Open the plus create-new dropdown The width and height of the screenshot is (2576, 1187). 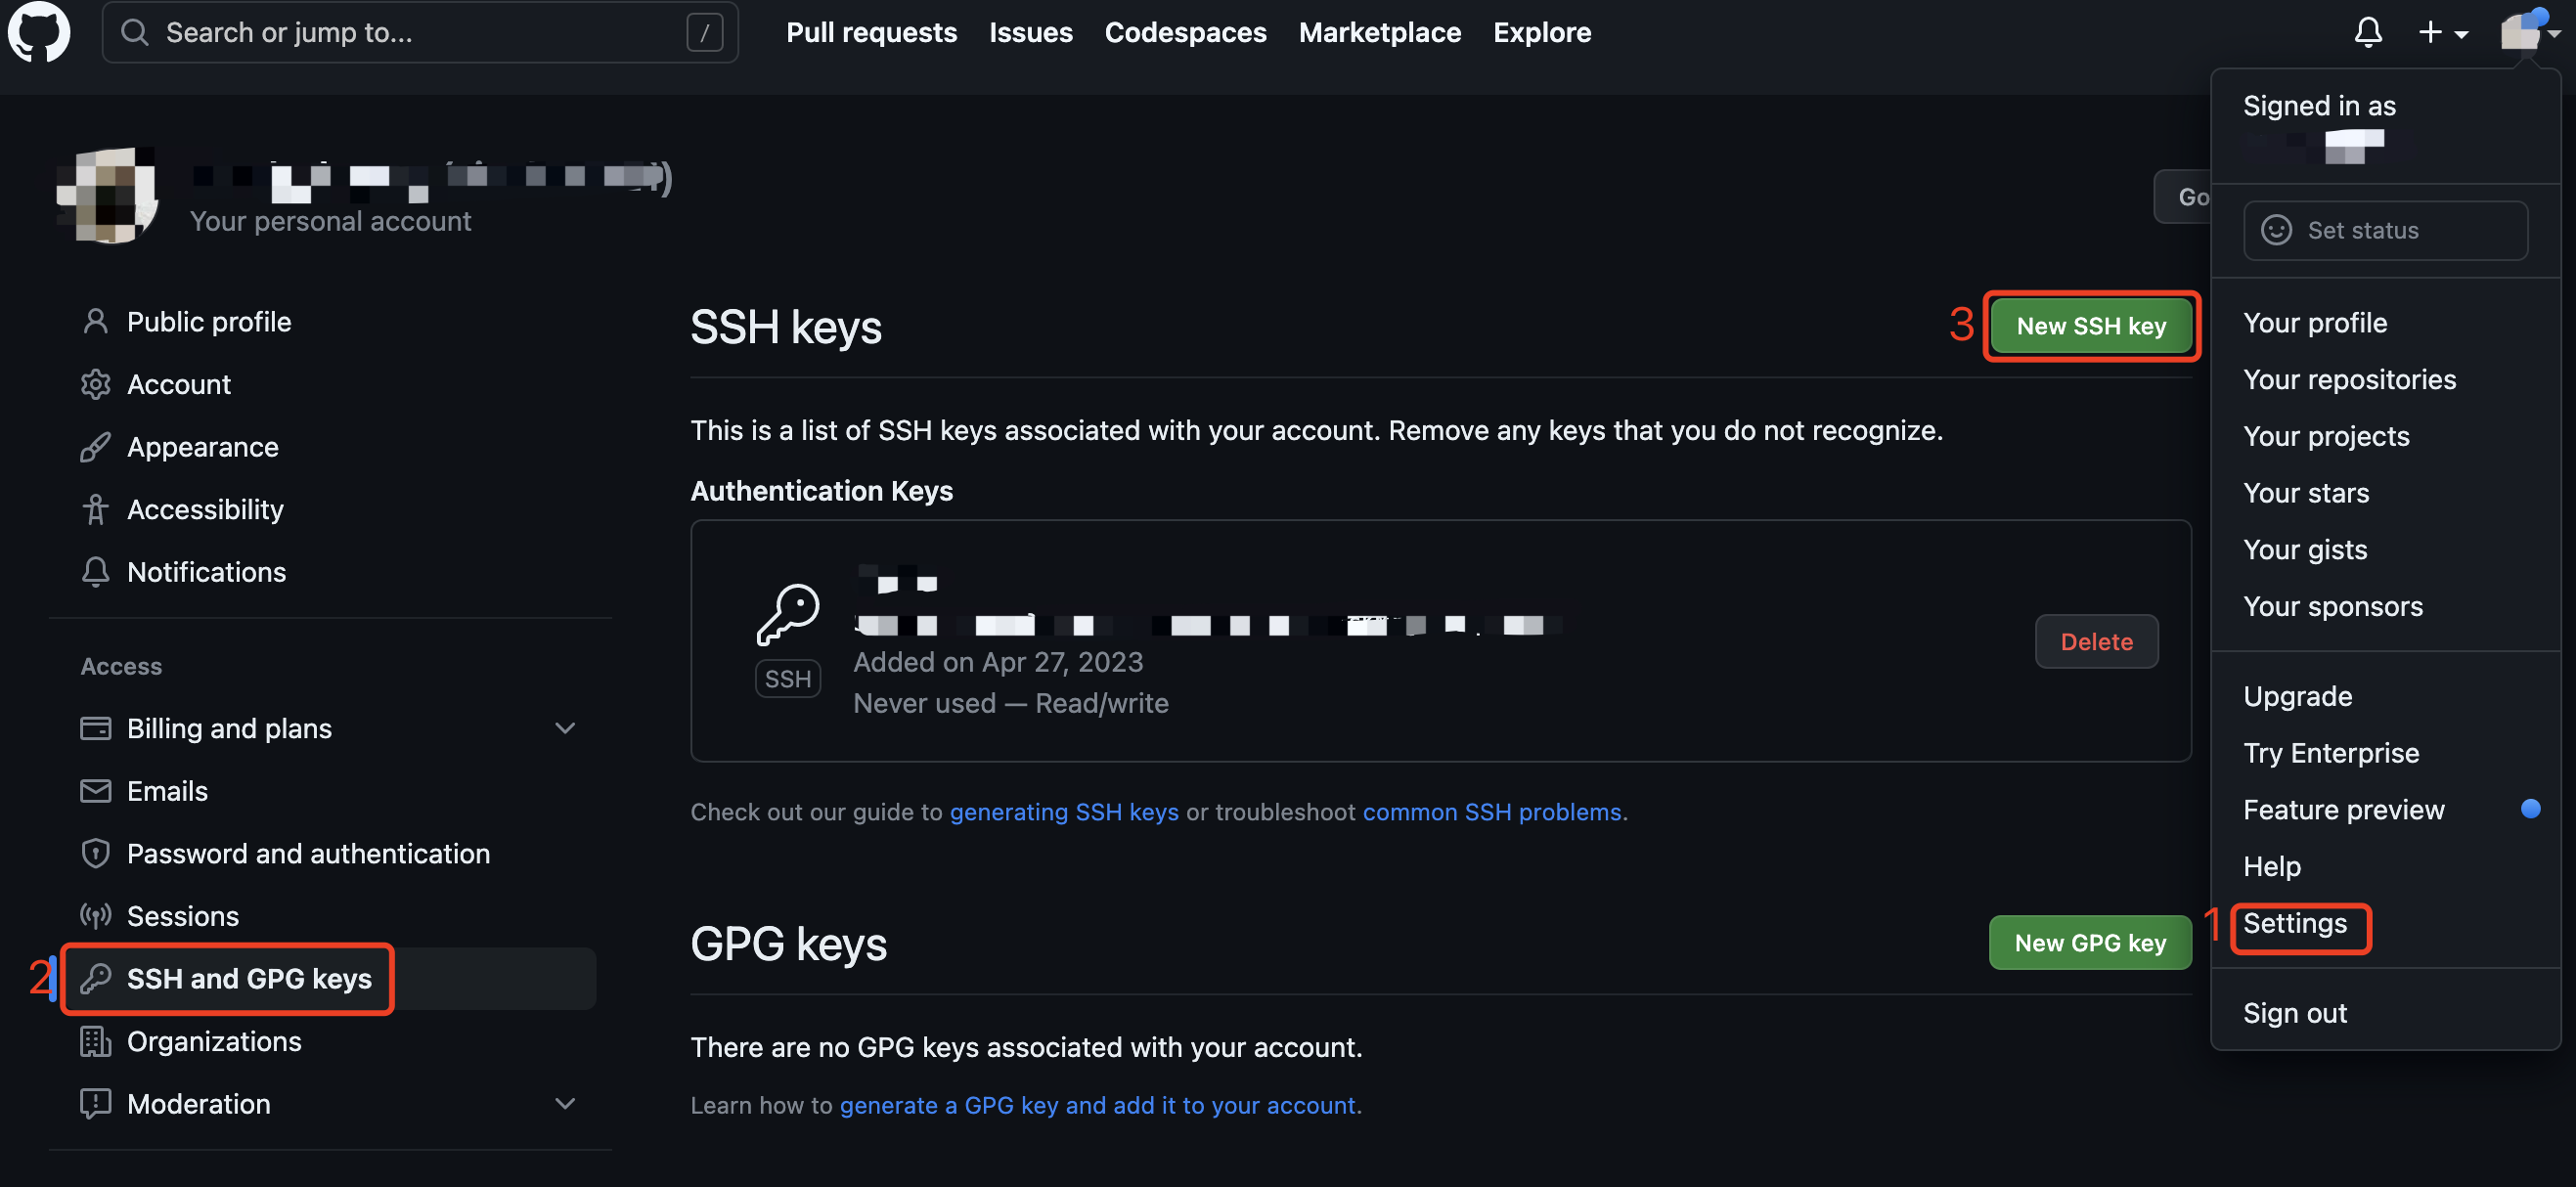pyautogui.click(x=2442, y=32)
